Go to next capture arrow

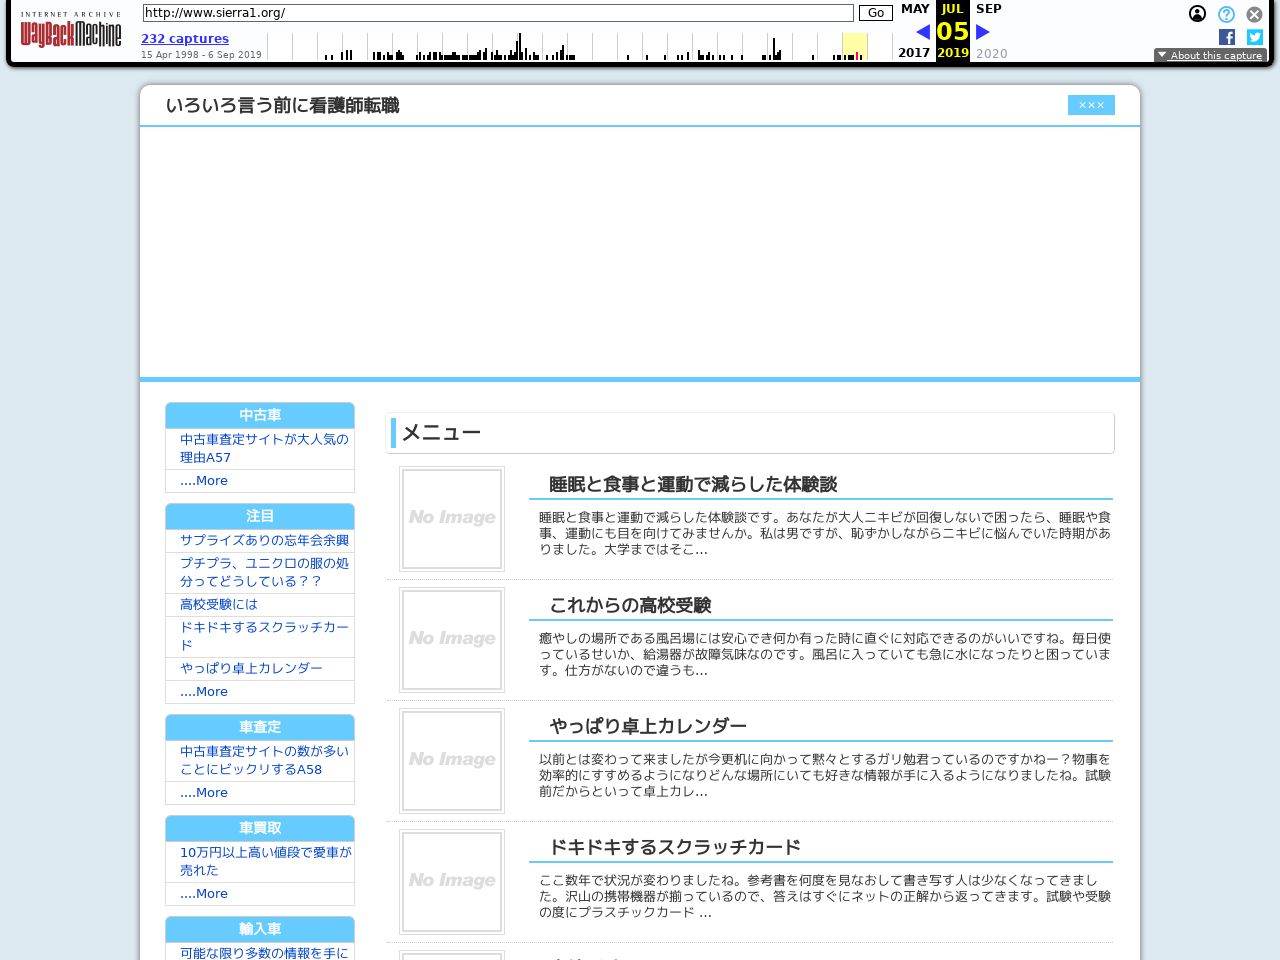click(983, 32)
